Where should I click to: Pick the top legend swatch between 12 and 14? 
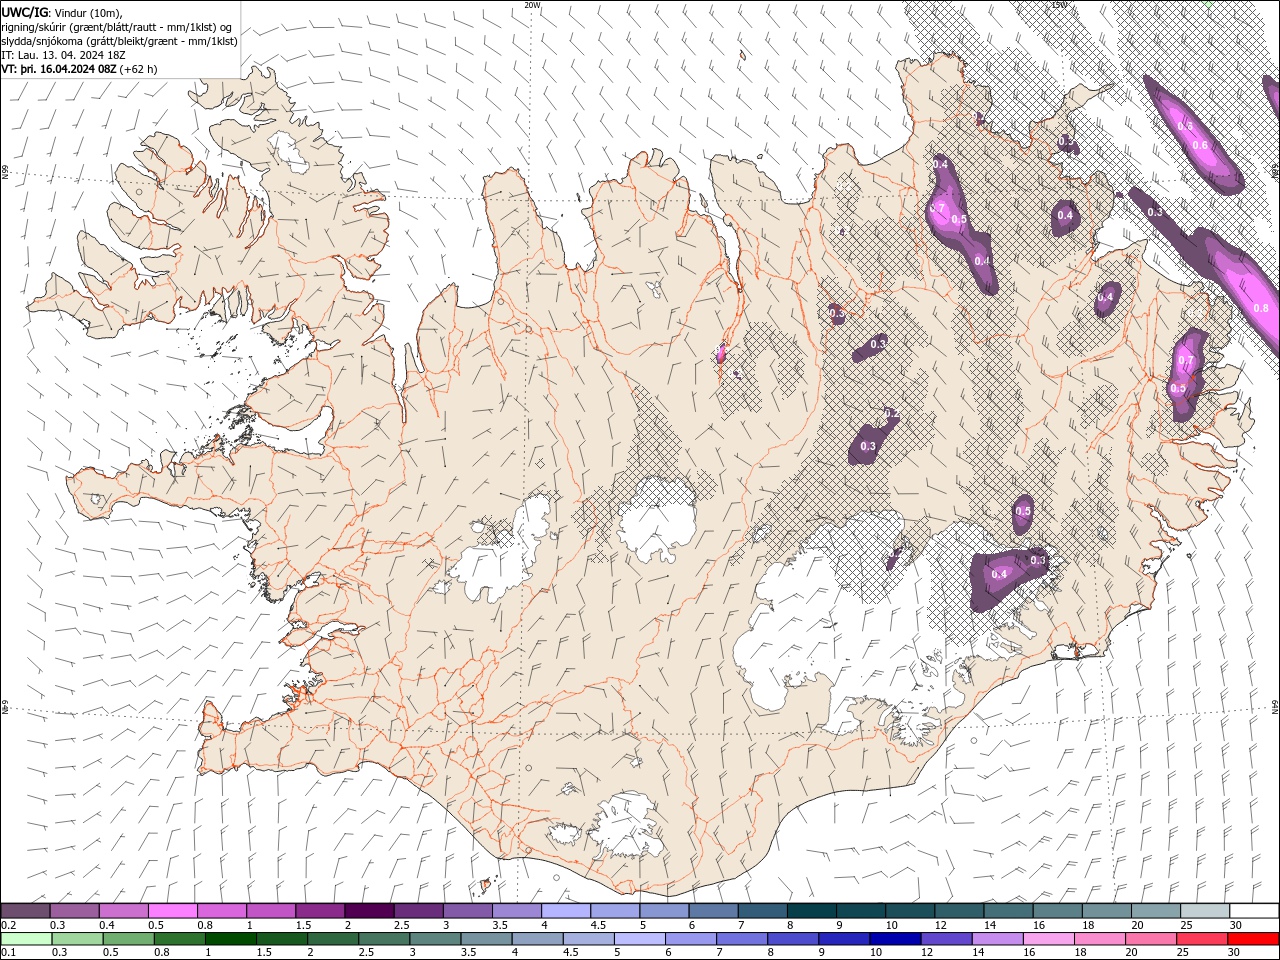click(x=959, y=911)
